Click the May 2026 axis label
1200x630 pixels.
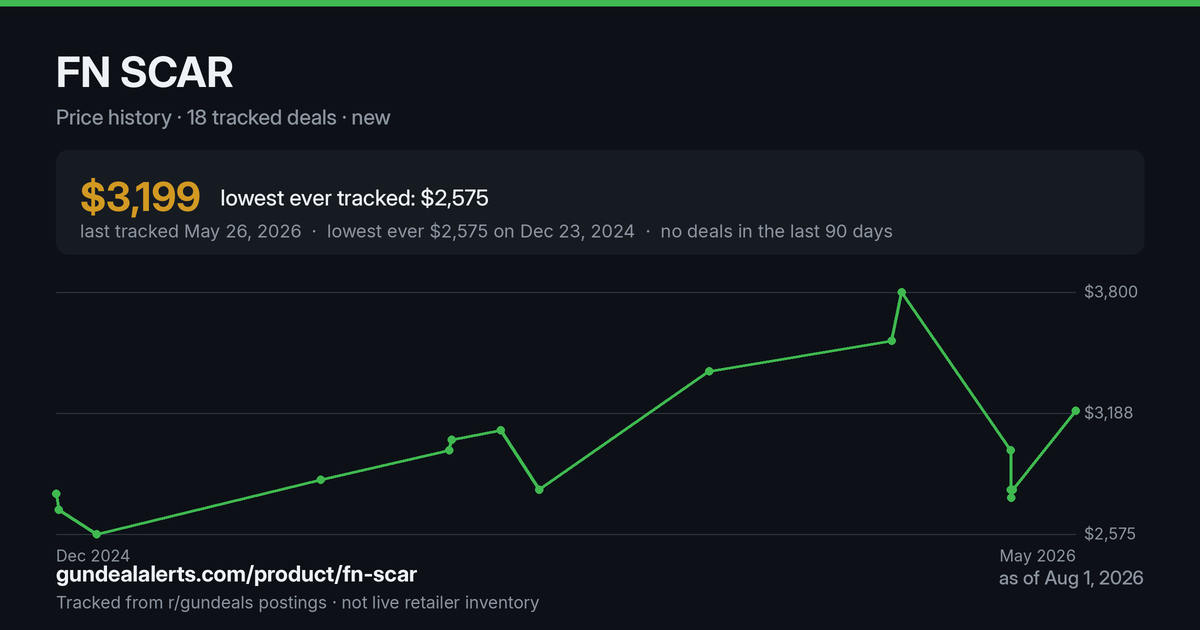click(1038, 555)
